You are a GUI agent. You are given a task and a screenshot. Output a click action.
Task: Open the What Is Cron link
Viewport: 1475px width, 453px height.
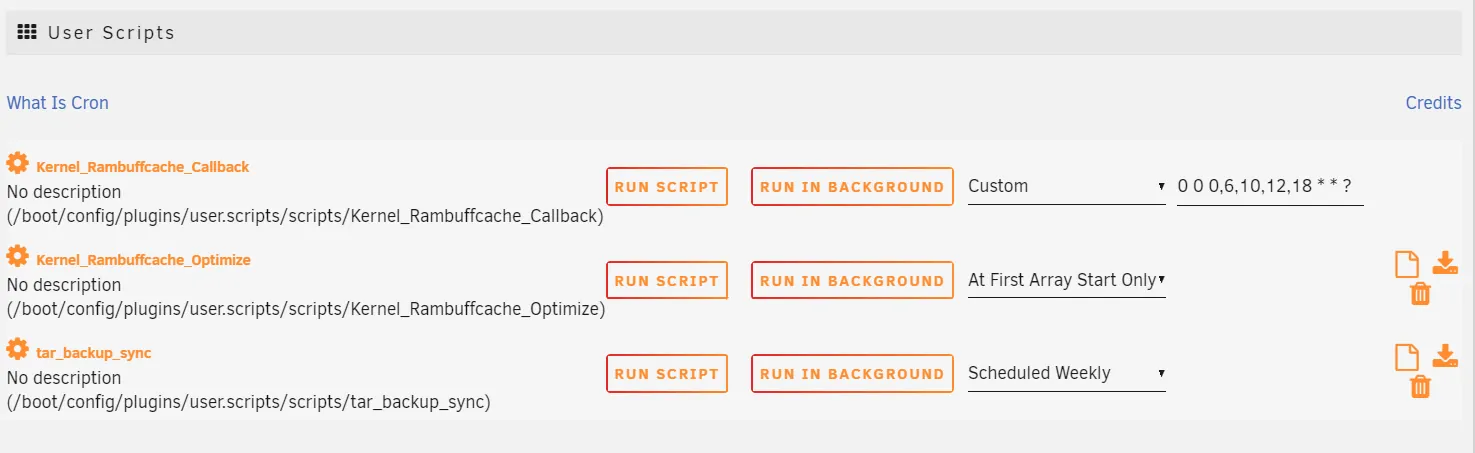[58, 103]
